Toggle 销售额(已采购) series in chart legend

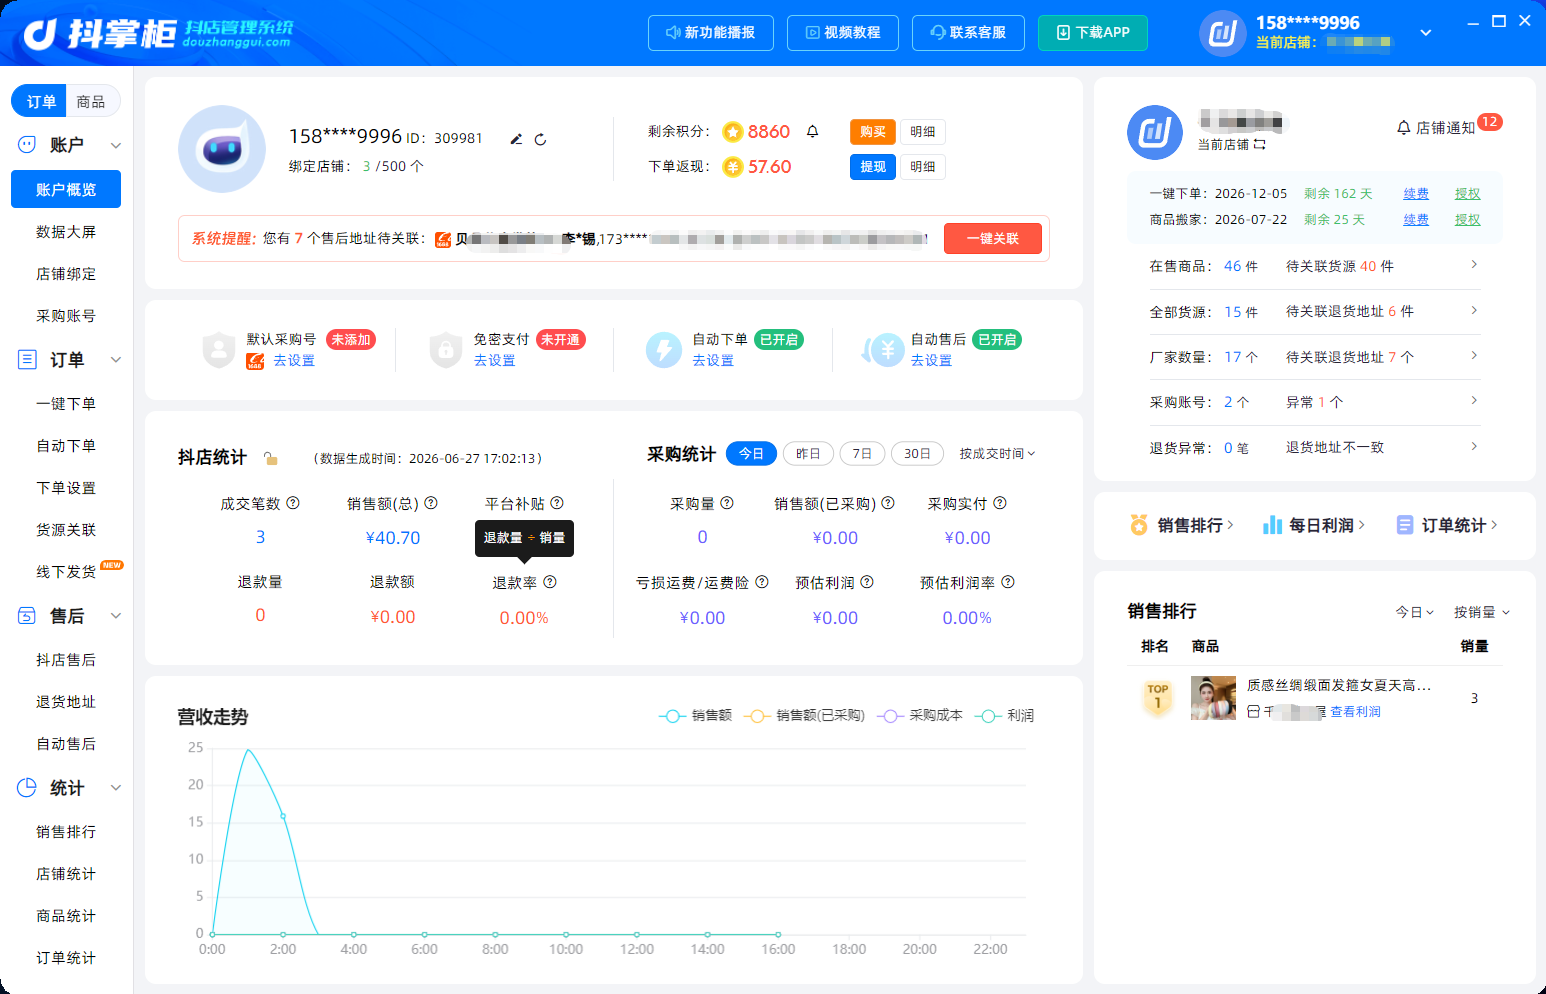click(x=805, y=716)
